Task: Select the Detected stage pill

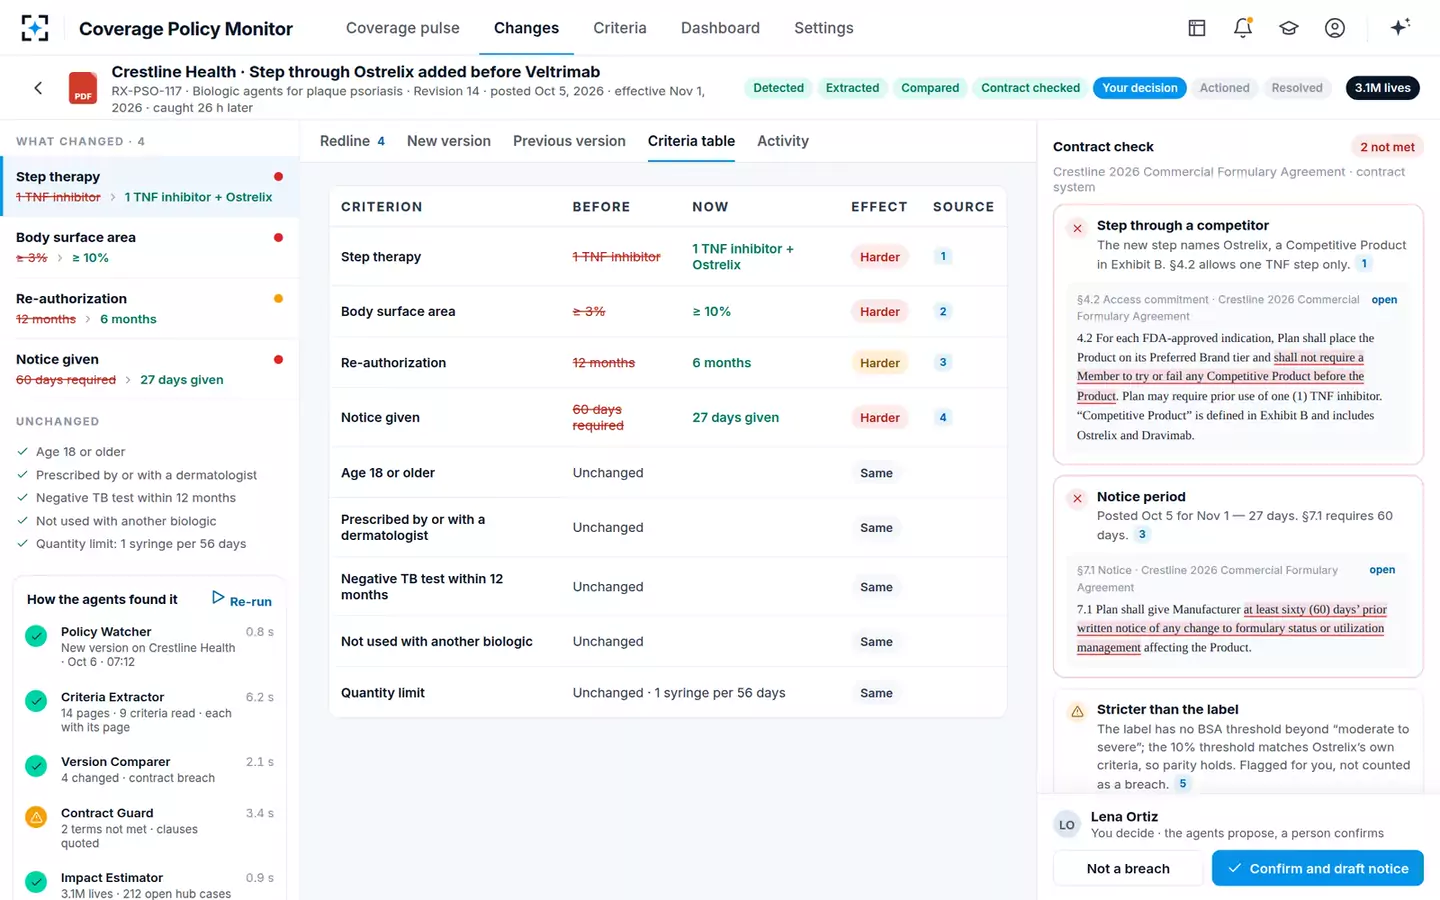Action: [778, 88]
